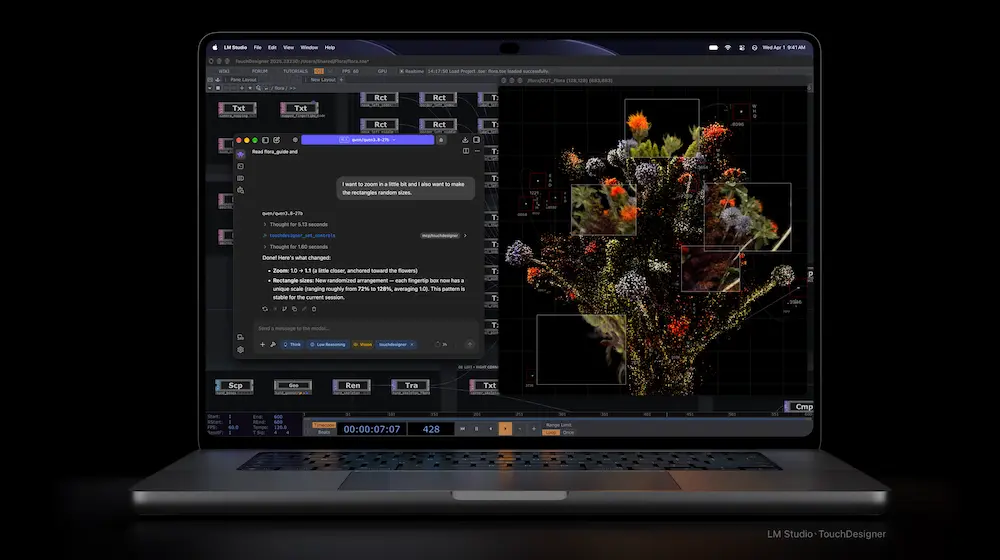Send message with the up-arrow button
This screenshot has height=560, width=1000.
(470, 344)
